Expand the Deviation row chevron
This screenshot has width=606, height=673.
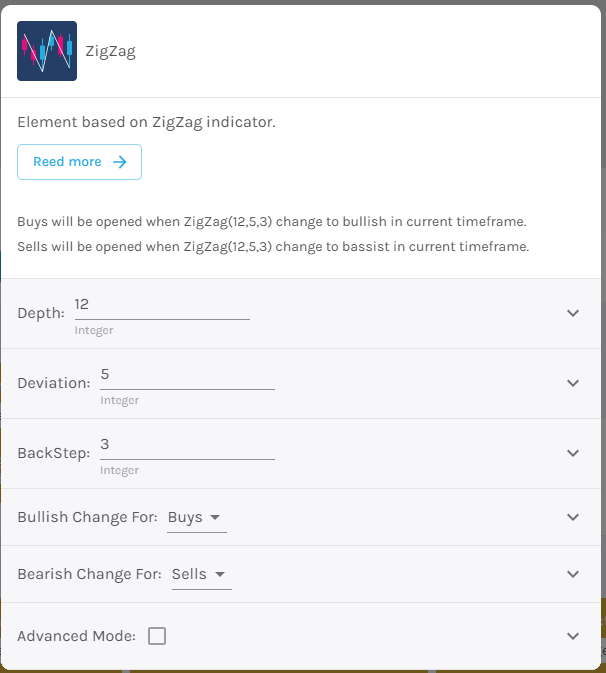pyautogui.click(x=573, y=383)
